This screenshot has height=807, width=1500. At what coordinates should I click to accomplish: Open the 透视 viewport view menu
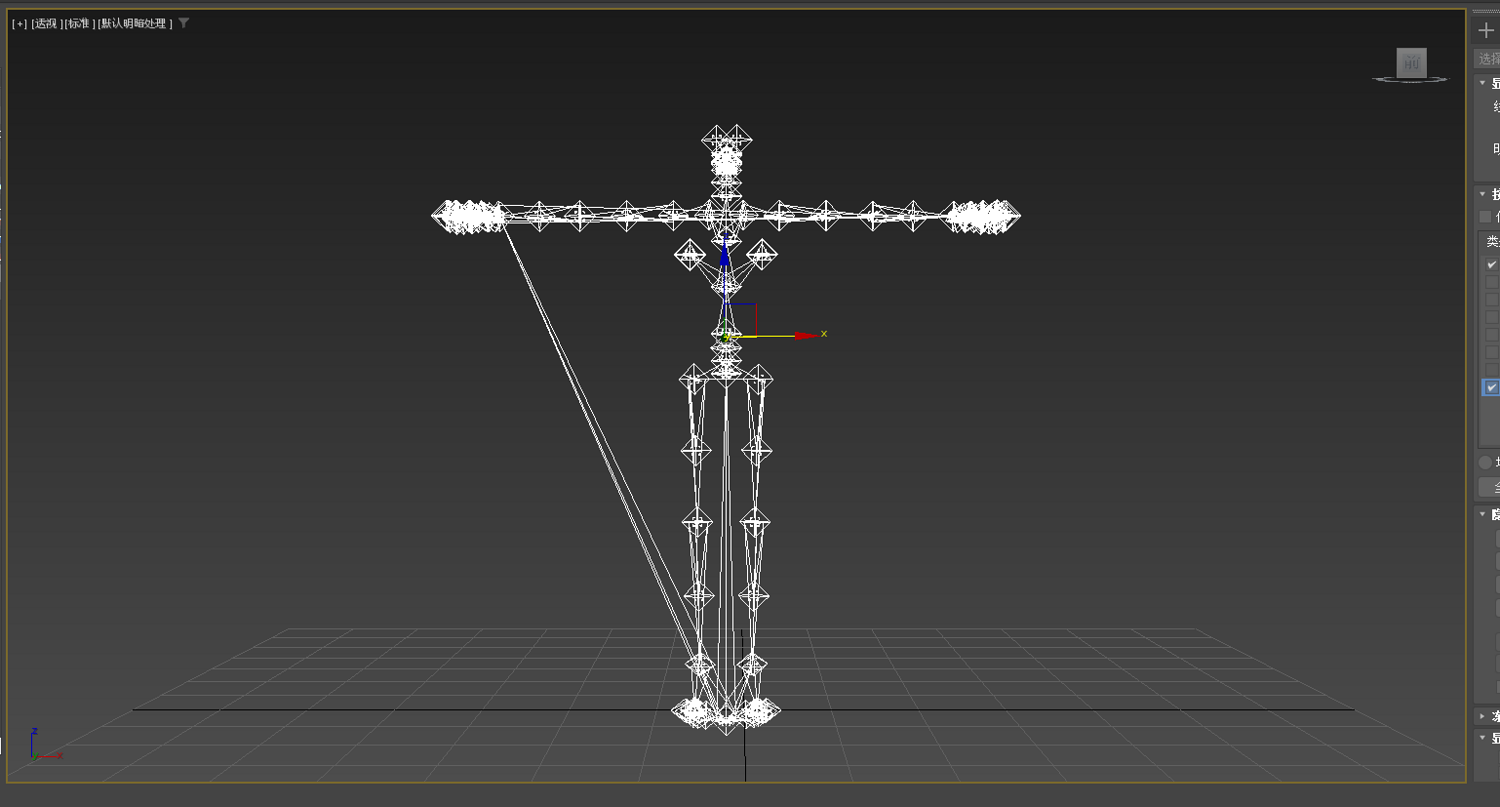tap(46, 23)
